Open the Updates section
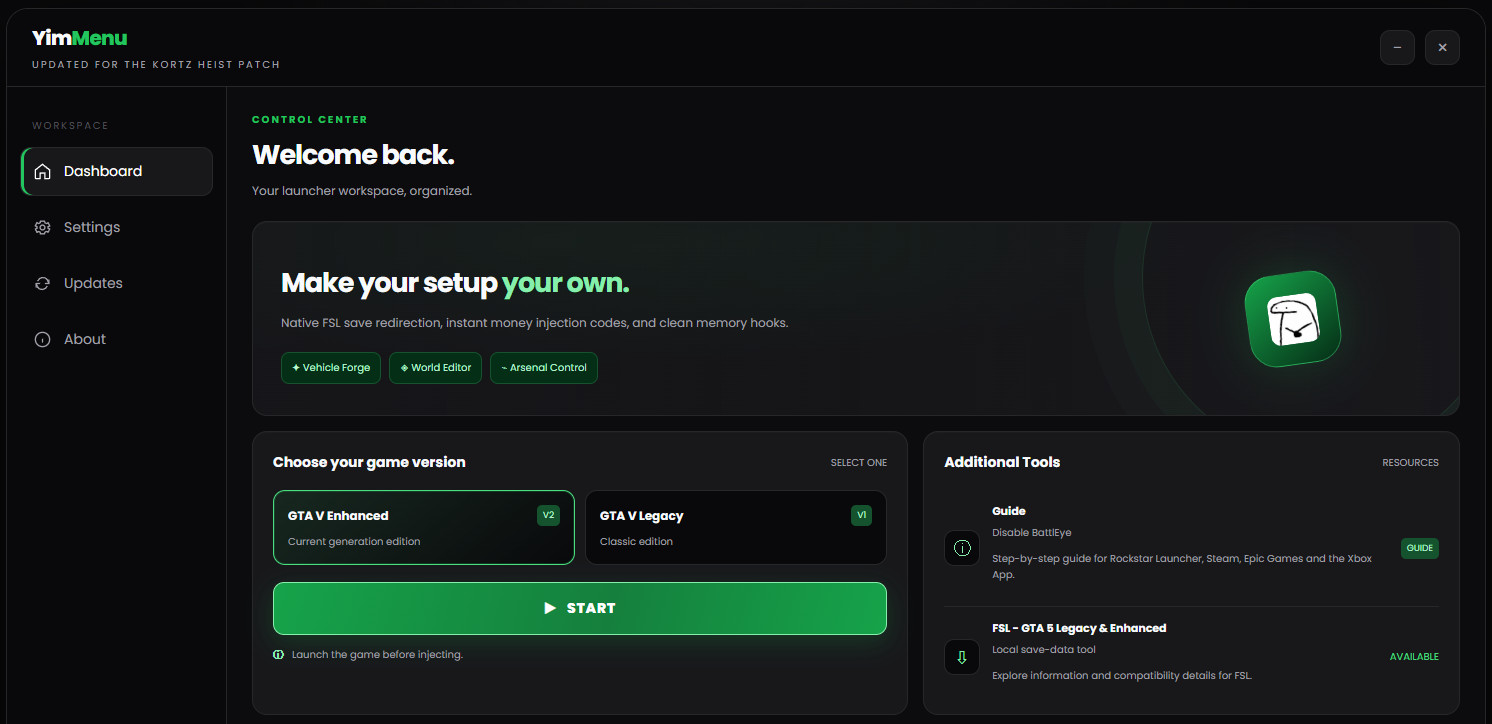This screenshot has height=724, width=1492. click(117, 283)
